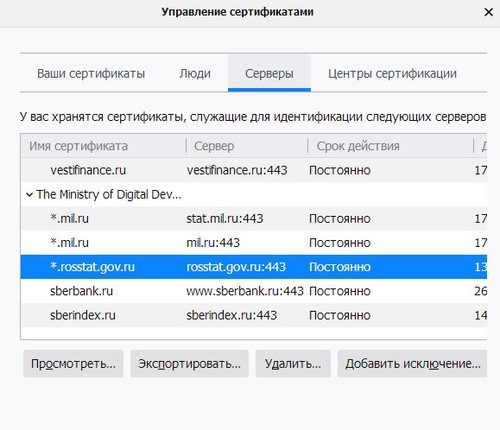Screen dimensions: 500x430
Task: Click Удалить button
Action: 293,364
